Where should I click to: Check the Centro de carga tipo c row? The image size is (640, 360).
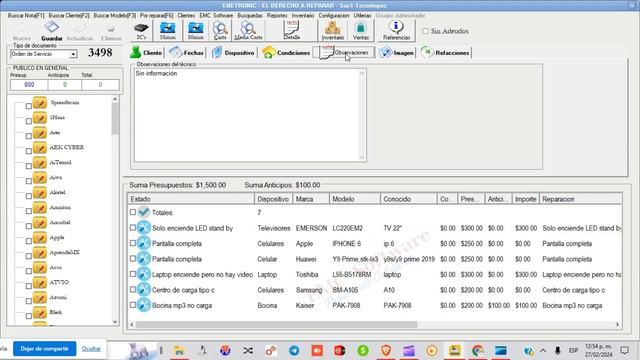coord(133,290)
